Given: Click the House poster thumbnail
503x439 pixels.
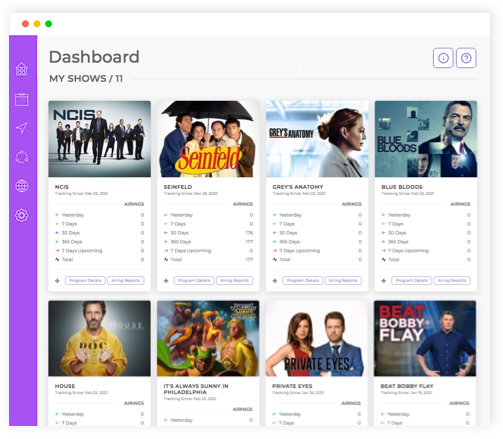Looking at the screenshot, I should click(x=99, y=338).
